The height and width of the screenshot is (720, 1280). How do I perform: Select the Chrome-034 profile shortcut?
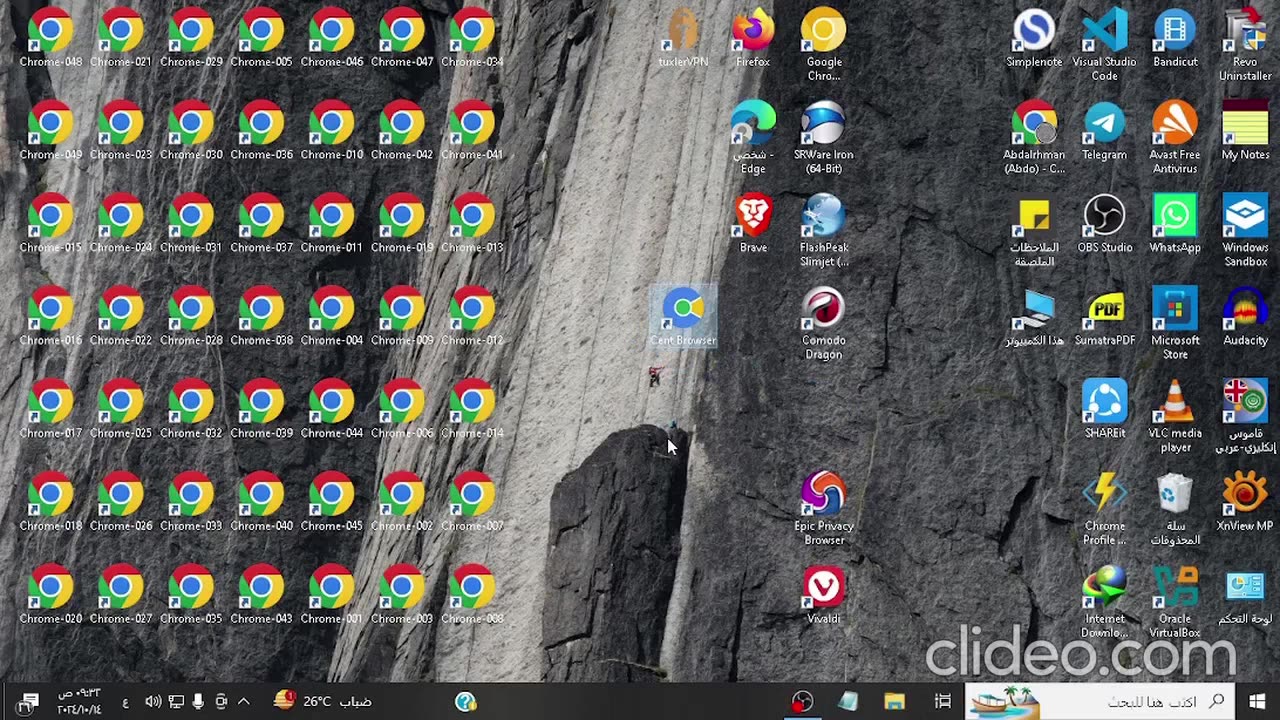[x=472, y=38]
